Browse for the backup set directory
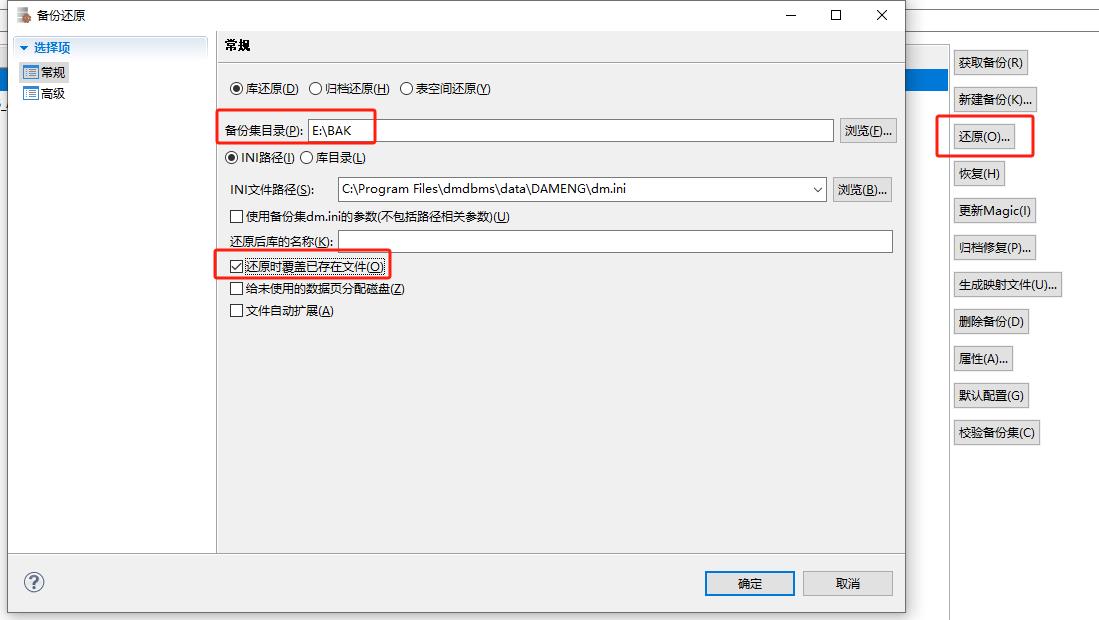 [867, 130]
